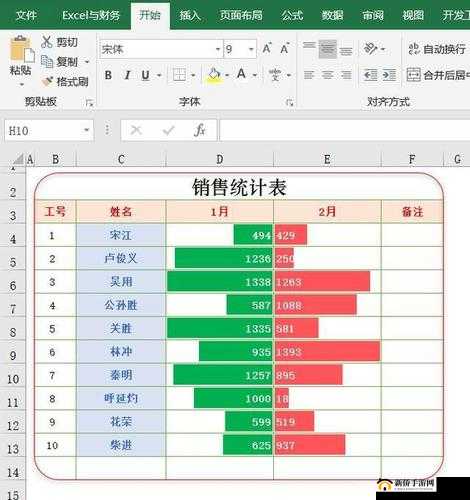Open the font size dropdown
This screenshot has height=500, width=470.
[251, 49]
